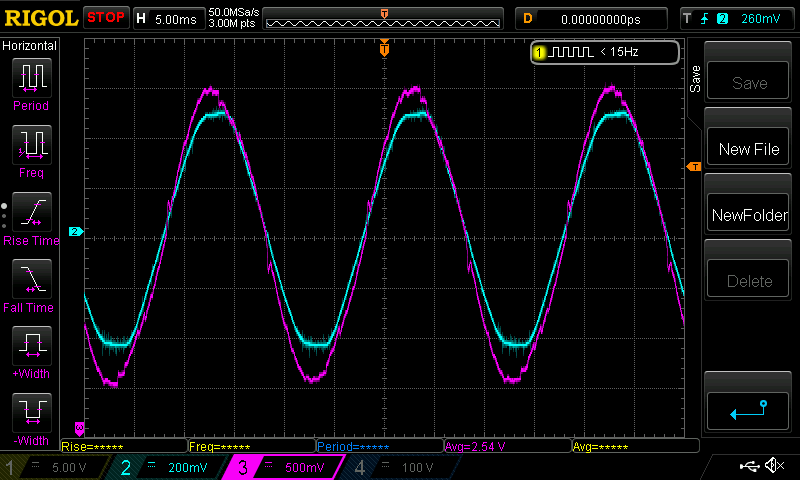Choose the Fall Time measurement icon
This screenshot has width=800, height=480.
tap(31, 279)
